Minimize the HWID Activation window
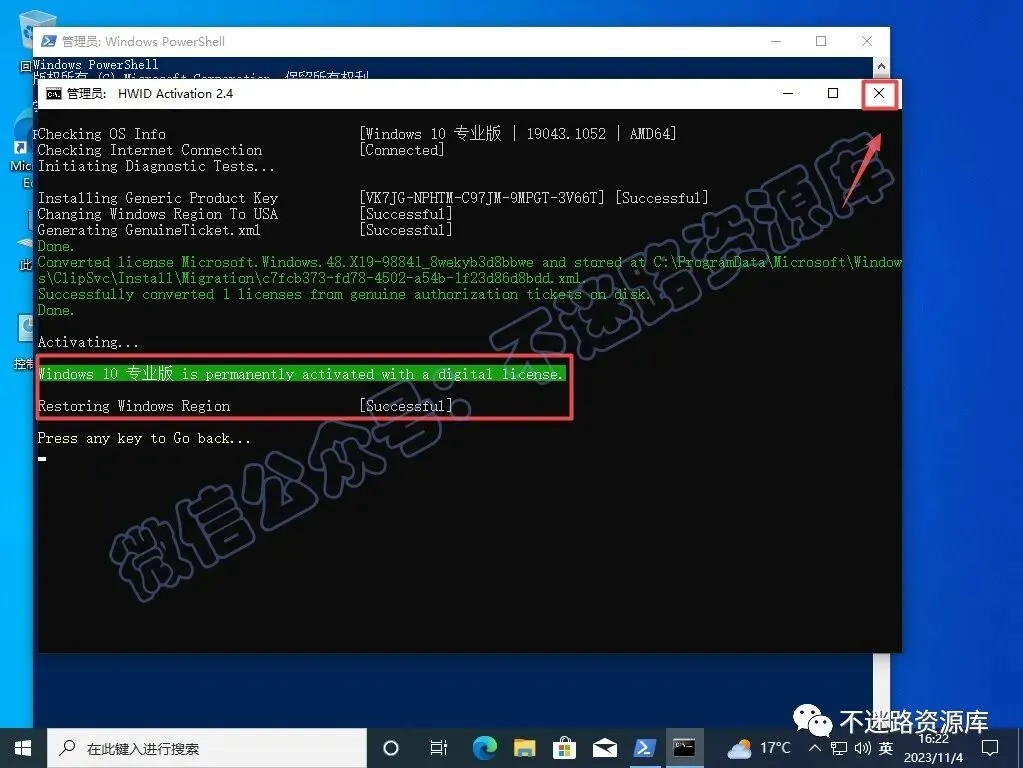 (x=788, y=94)
